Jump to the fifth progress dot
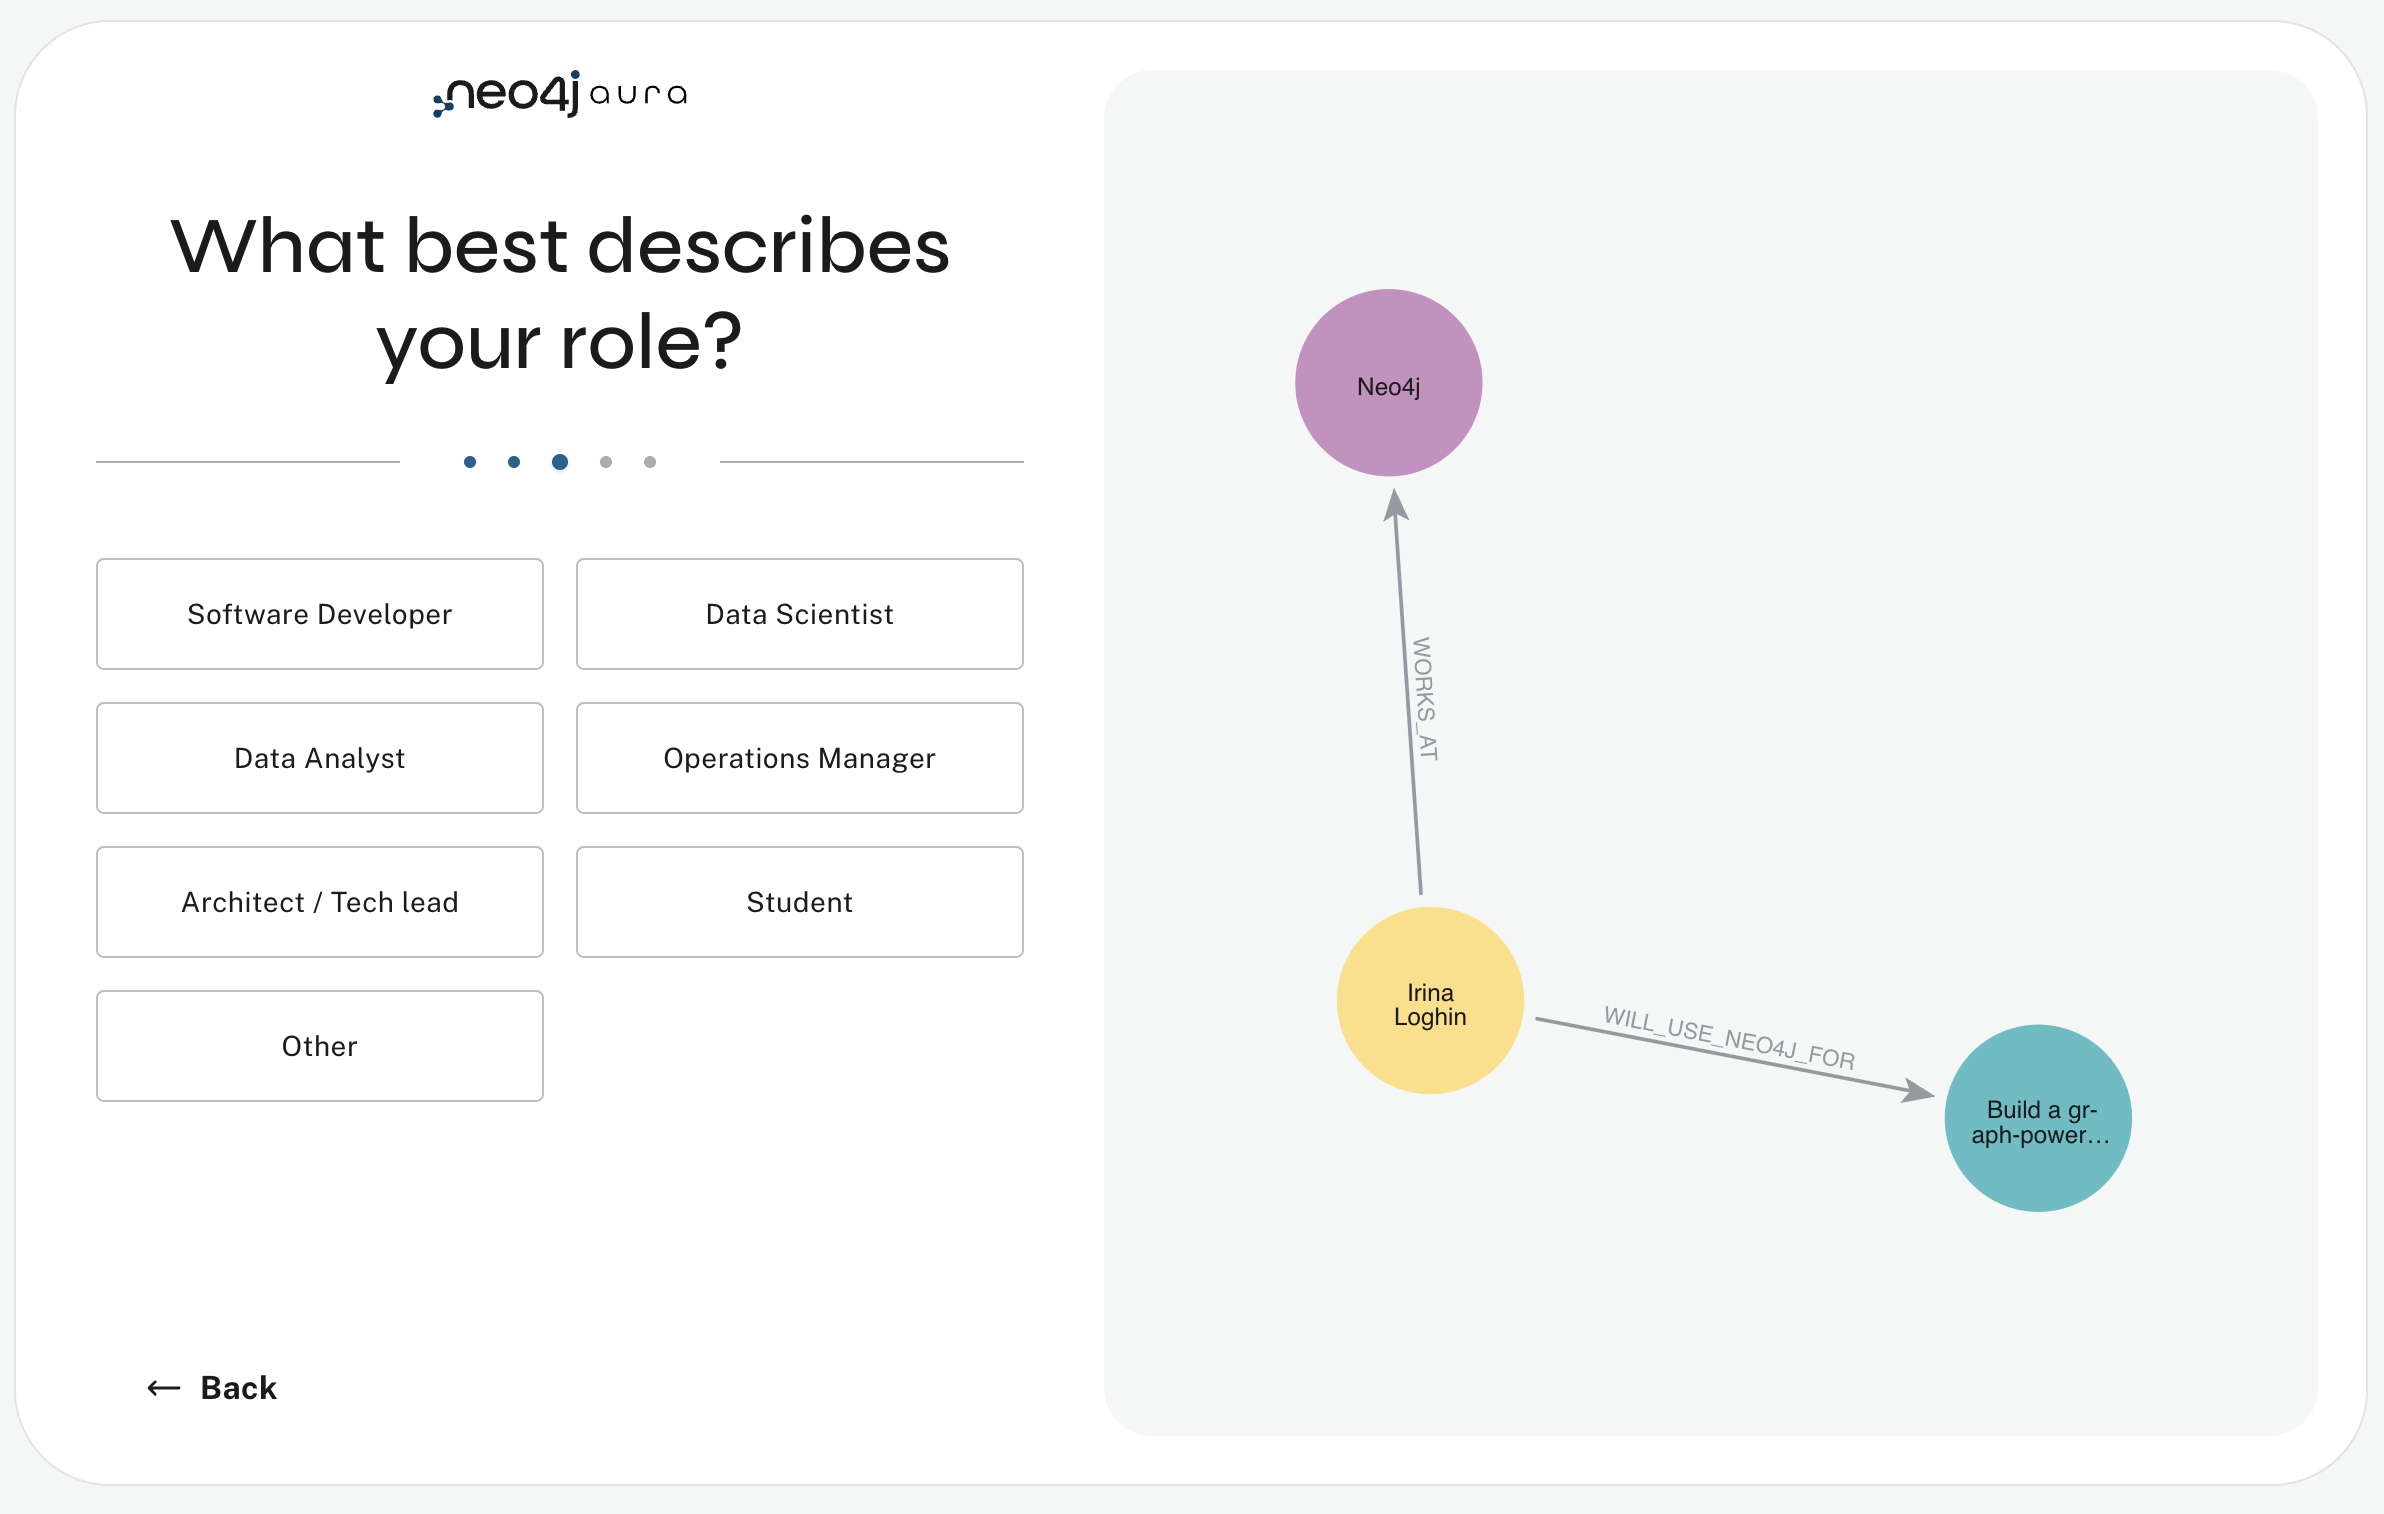Screen dimensions: 2384x1514 (x=650, y=462)
